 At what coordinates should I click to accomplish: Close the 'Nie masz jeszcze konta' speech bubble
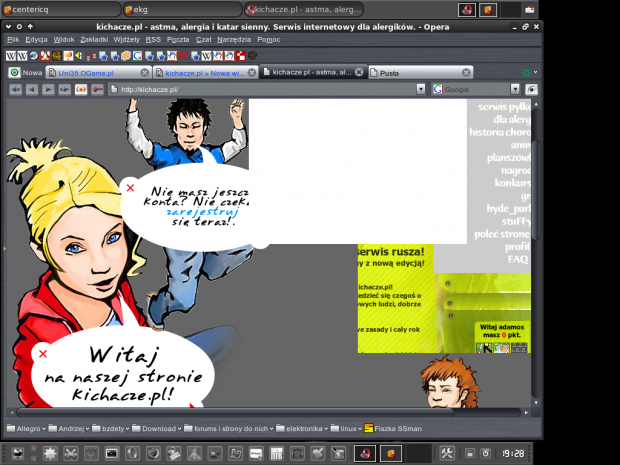(130, 188)
